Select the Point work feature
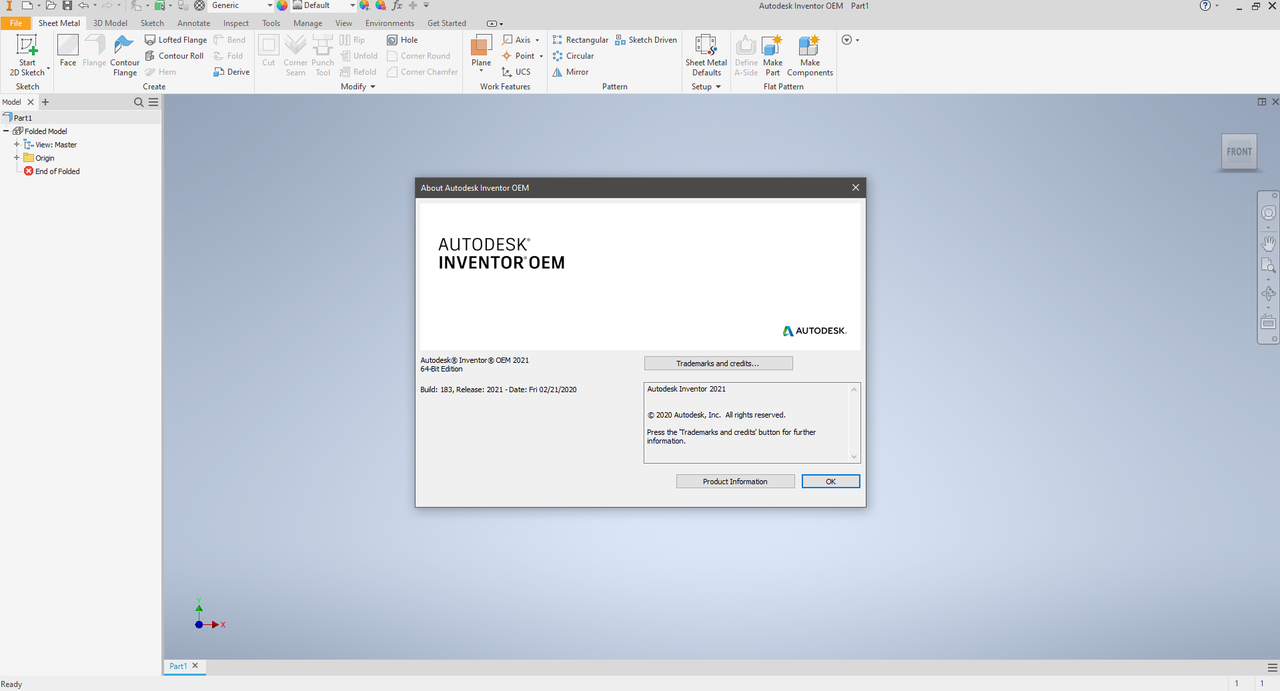This screenshot has height=691, width=1280. pos(519,56)
